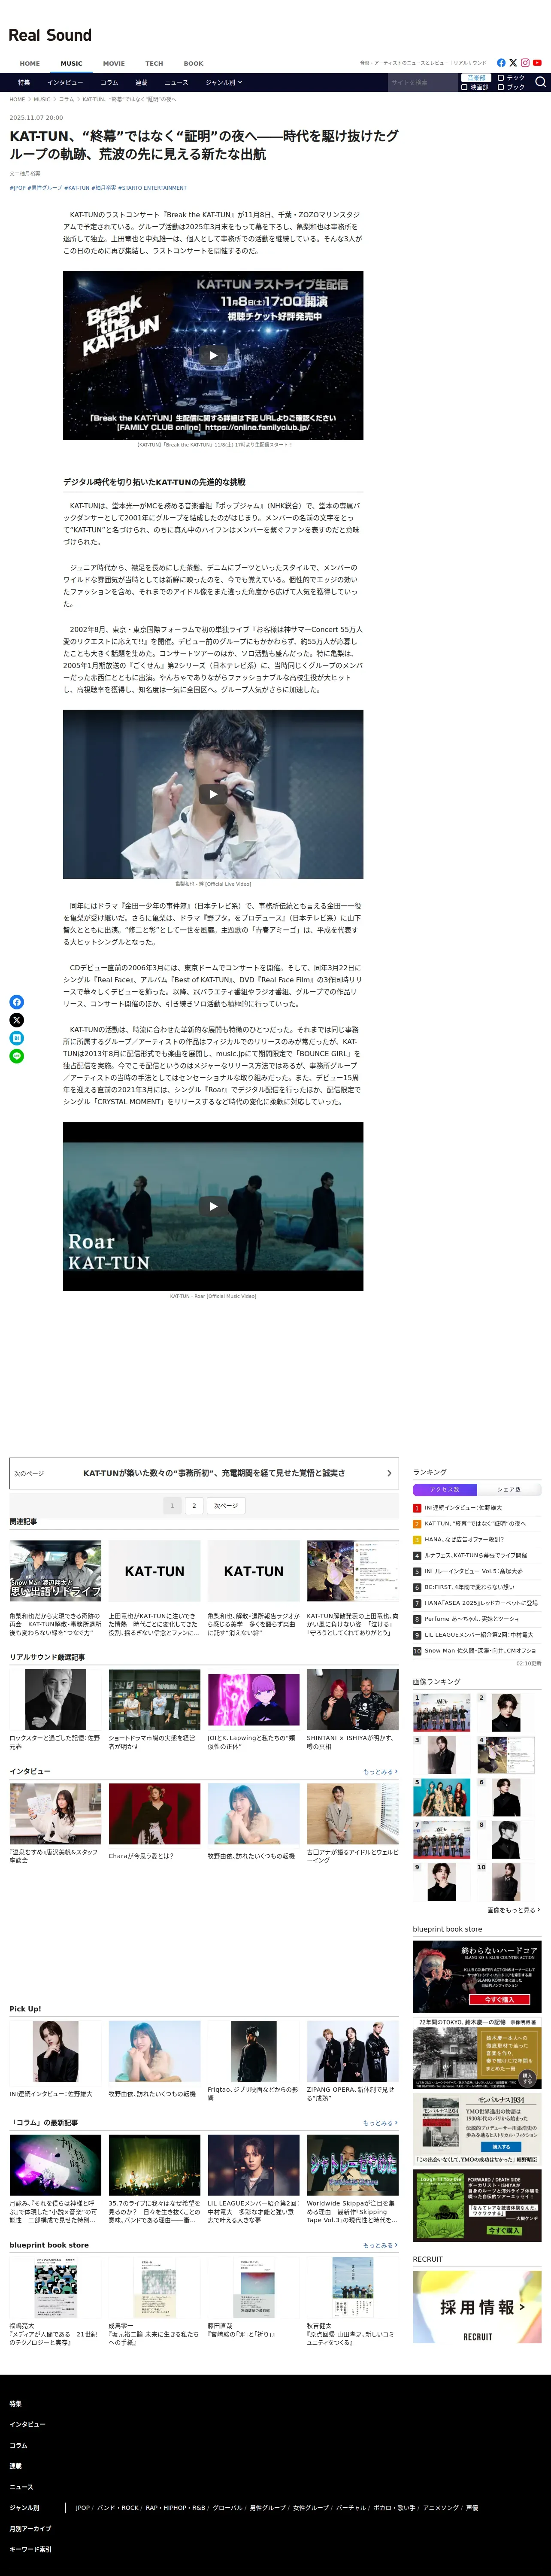Play the KAT-TUN Roar music video
The width and height of the screenshot is (551, 2576).
[213, 1206]
